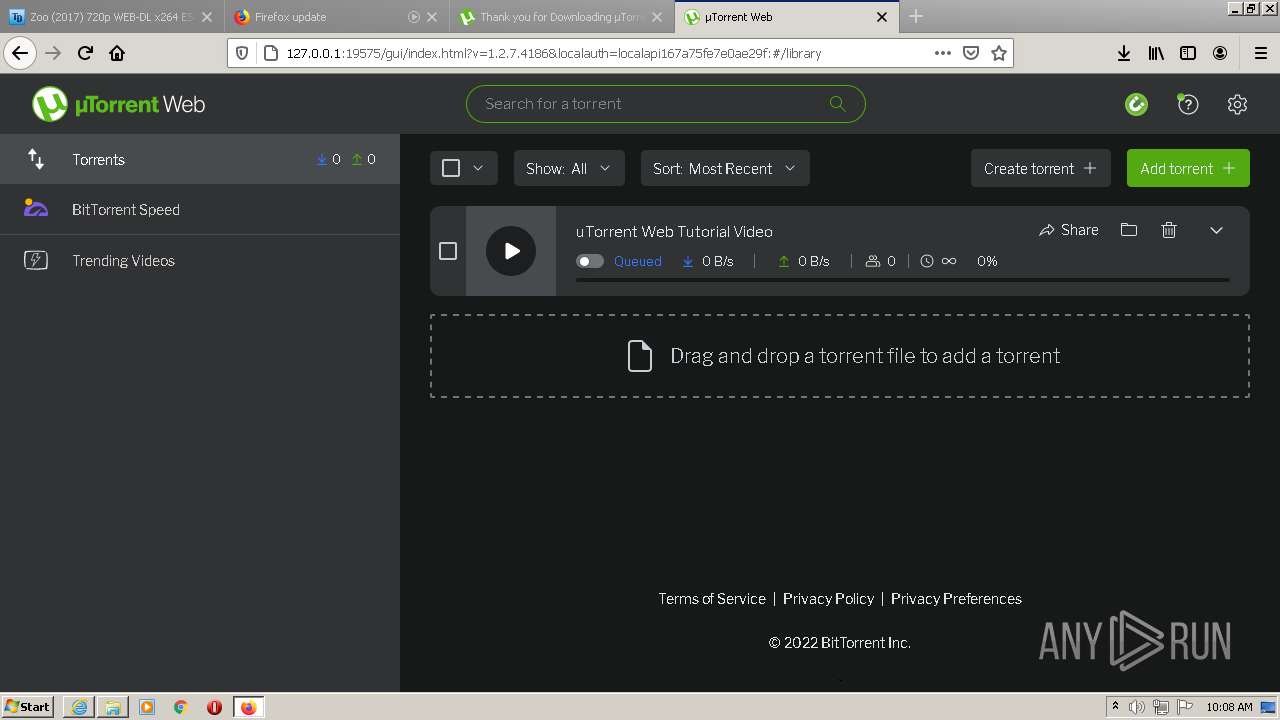Open the Windows Start button
Screen dimensions: 1280x720
(x=28, y=706)
